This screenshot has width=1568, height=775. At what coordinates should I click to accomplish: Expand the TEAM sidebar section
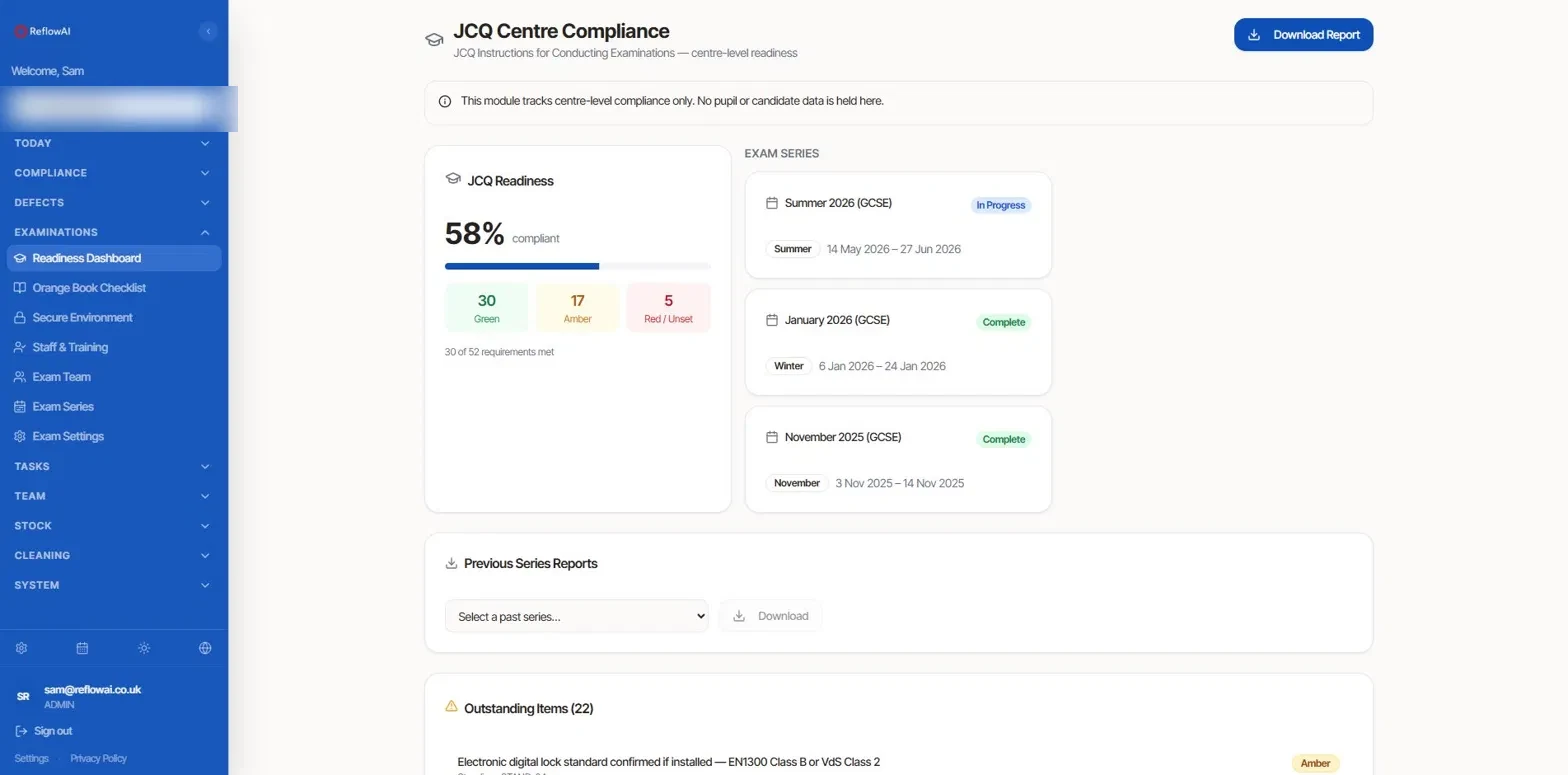[114, 496]
